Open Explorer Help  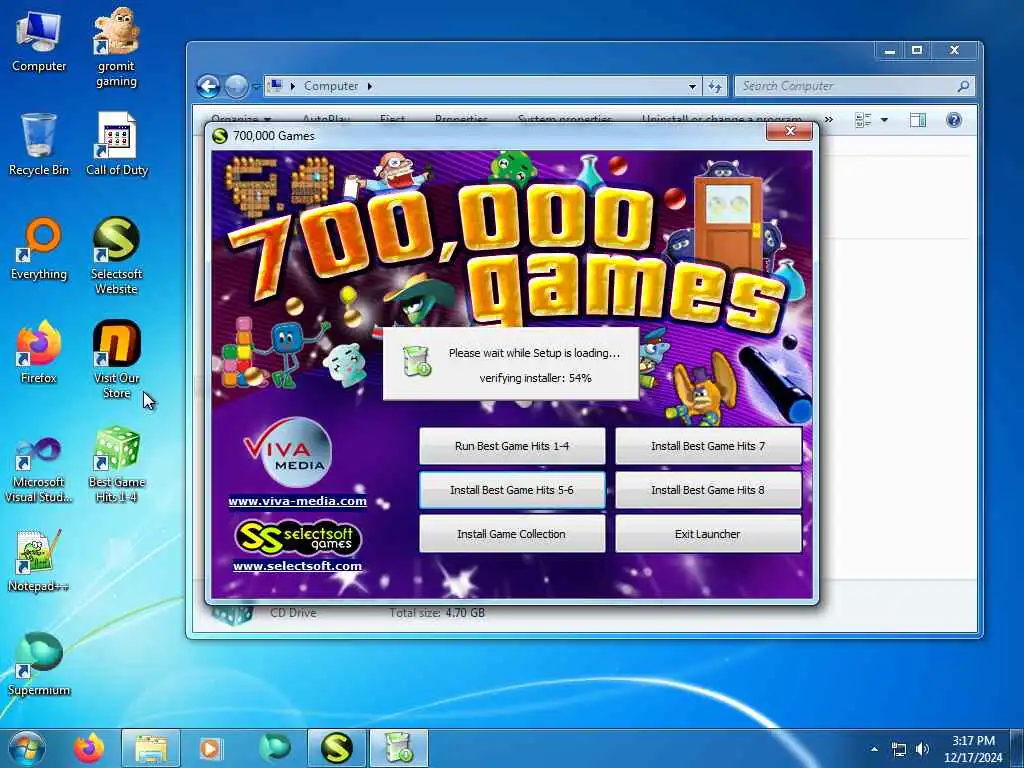pyautogui.click(x=954, y=120)
